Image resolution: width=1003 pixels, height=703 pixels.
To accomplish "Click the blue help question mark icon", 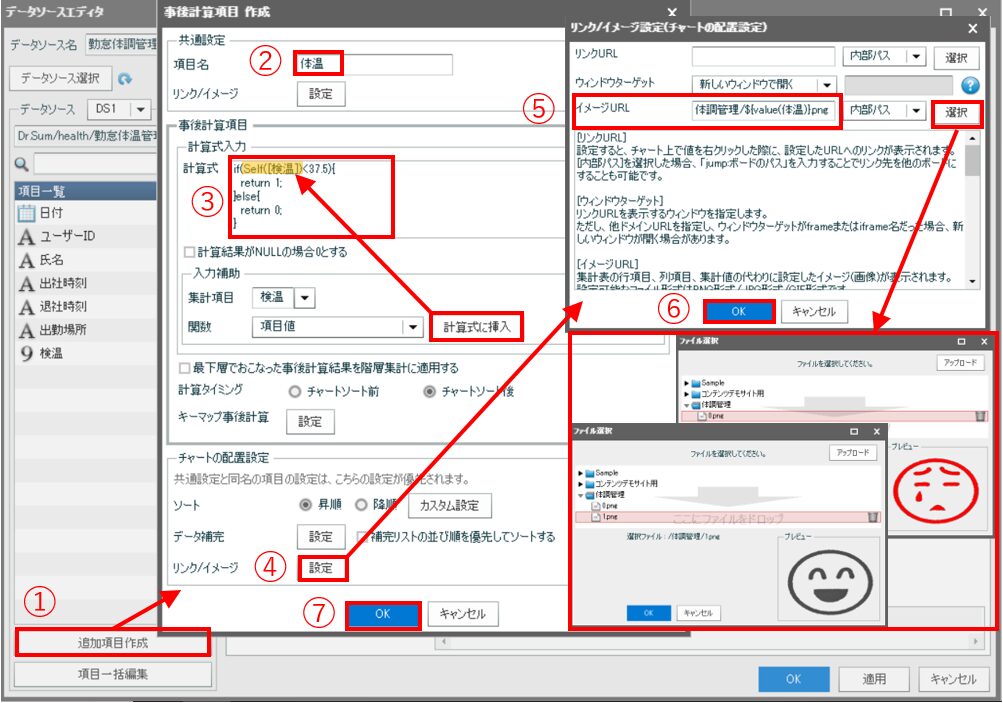I will pos(969,85).
